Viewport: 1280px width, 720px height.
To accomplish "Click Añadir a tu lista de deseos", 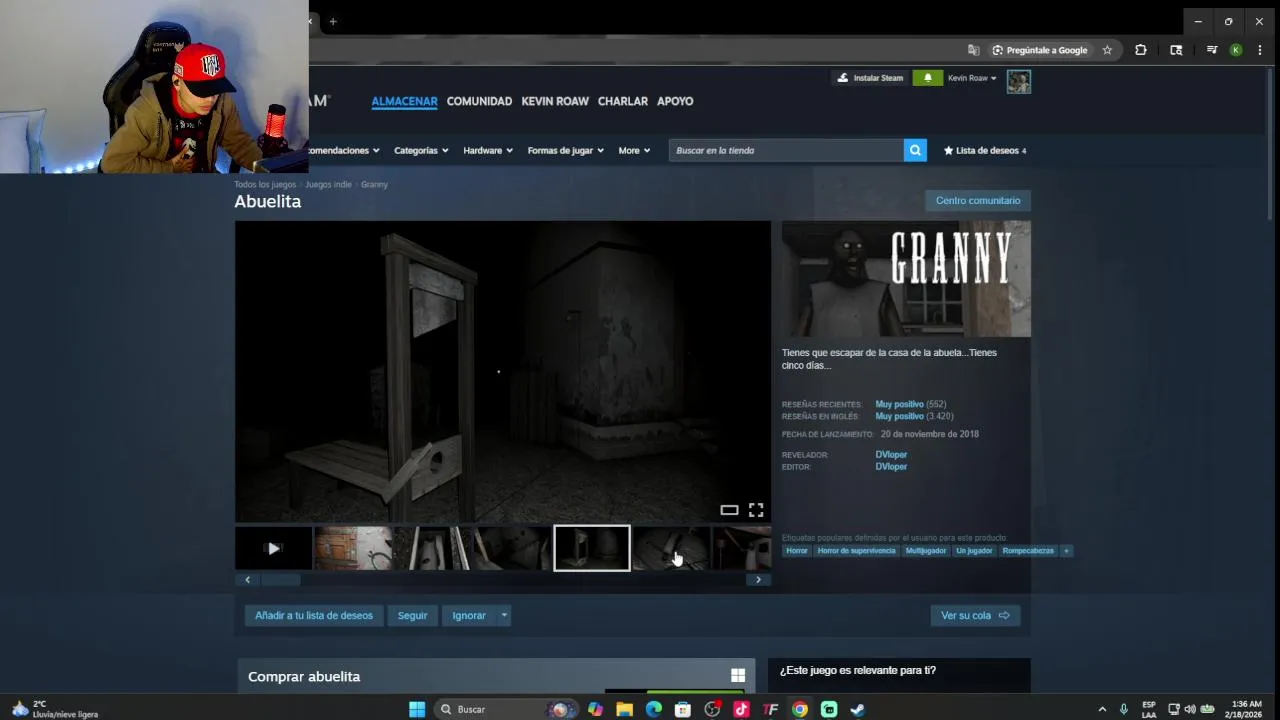I will click(x=314, y=615).
